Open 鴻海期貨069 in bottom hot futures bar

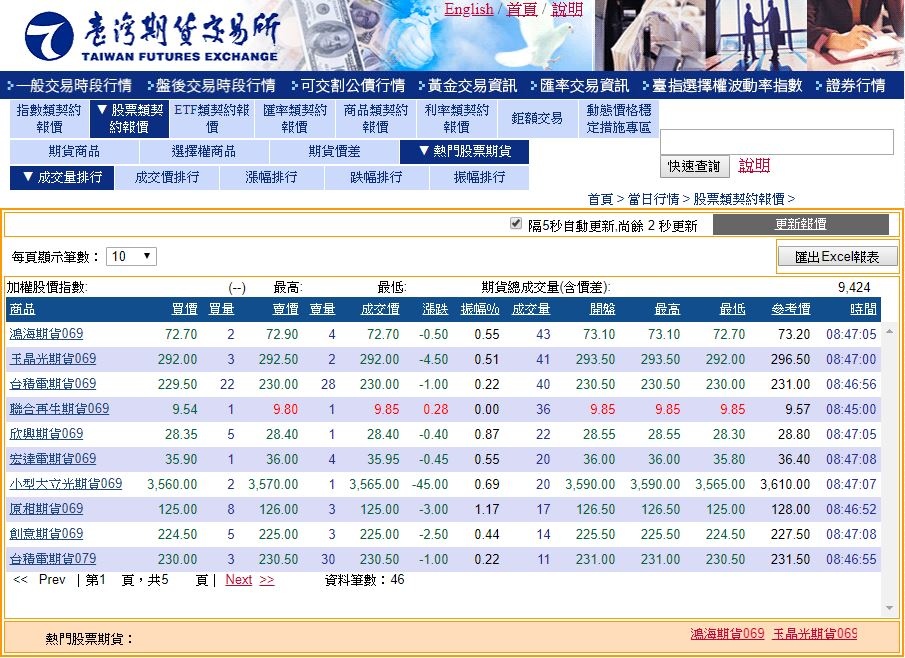point(727,634)
